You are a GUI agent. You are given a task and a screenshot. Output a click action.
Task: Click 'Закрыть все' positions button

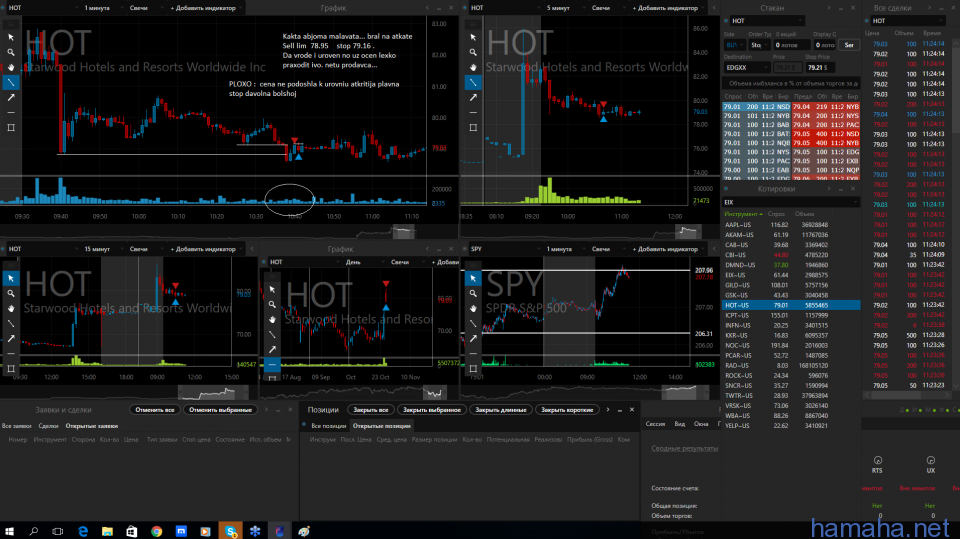[x=370, y=410]
